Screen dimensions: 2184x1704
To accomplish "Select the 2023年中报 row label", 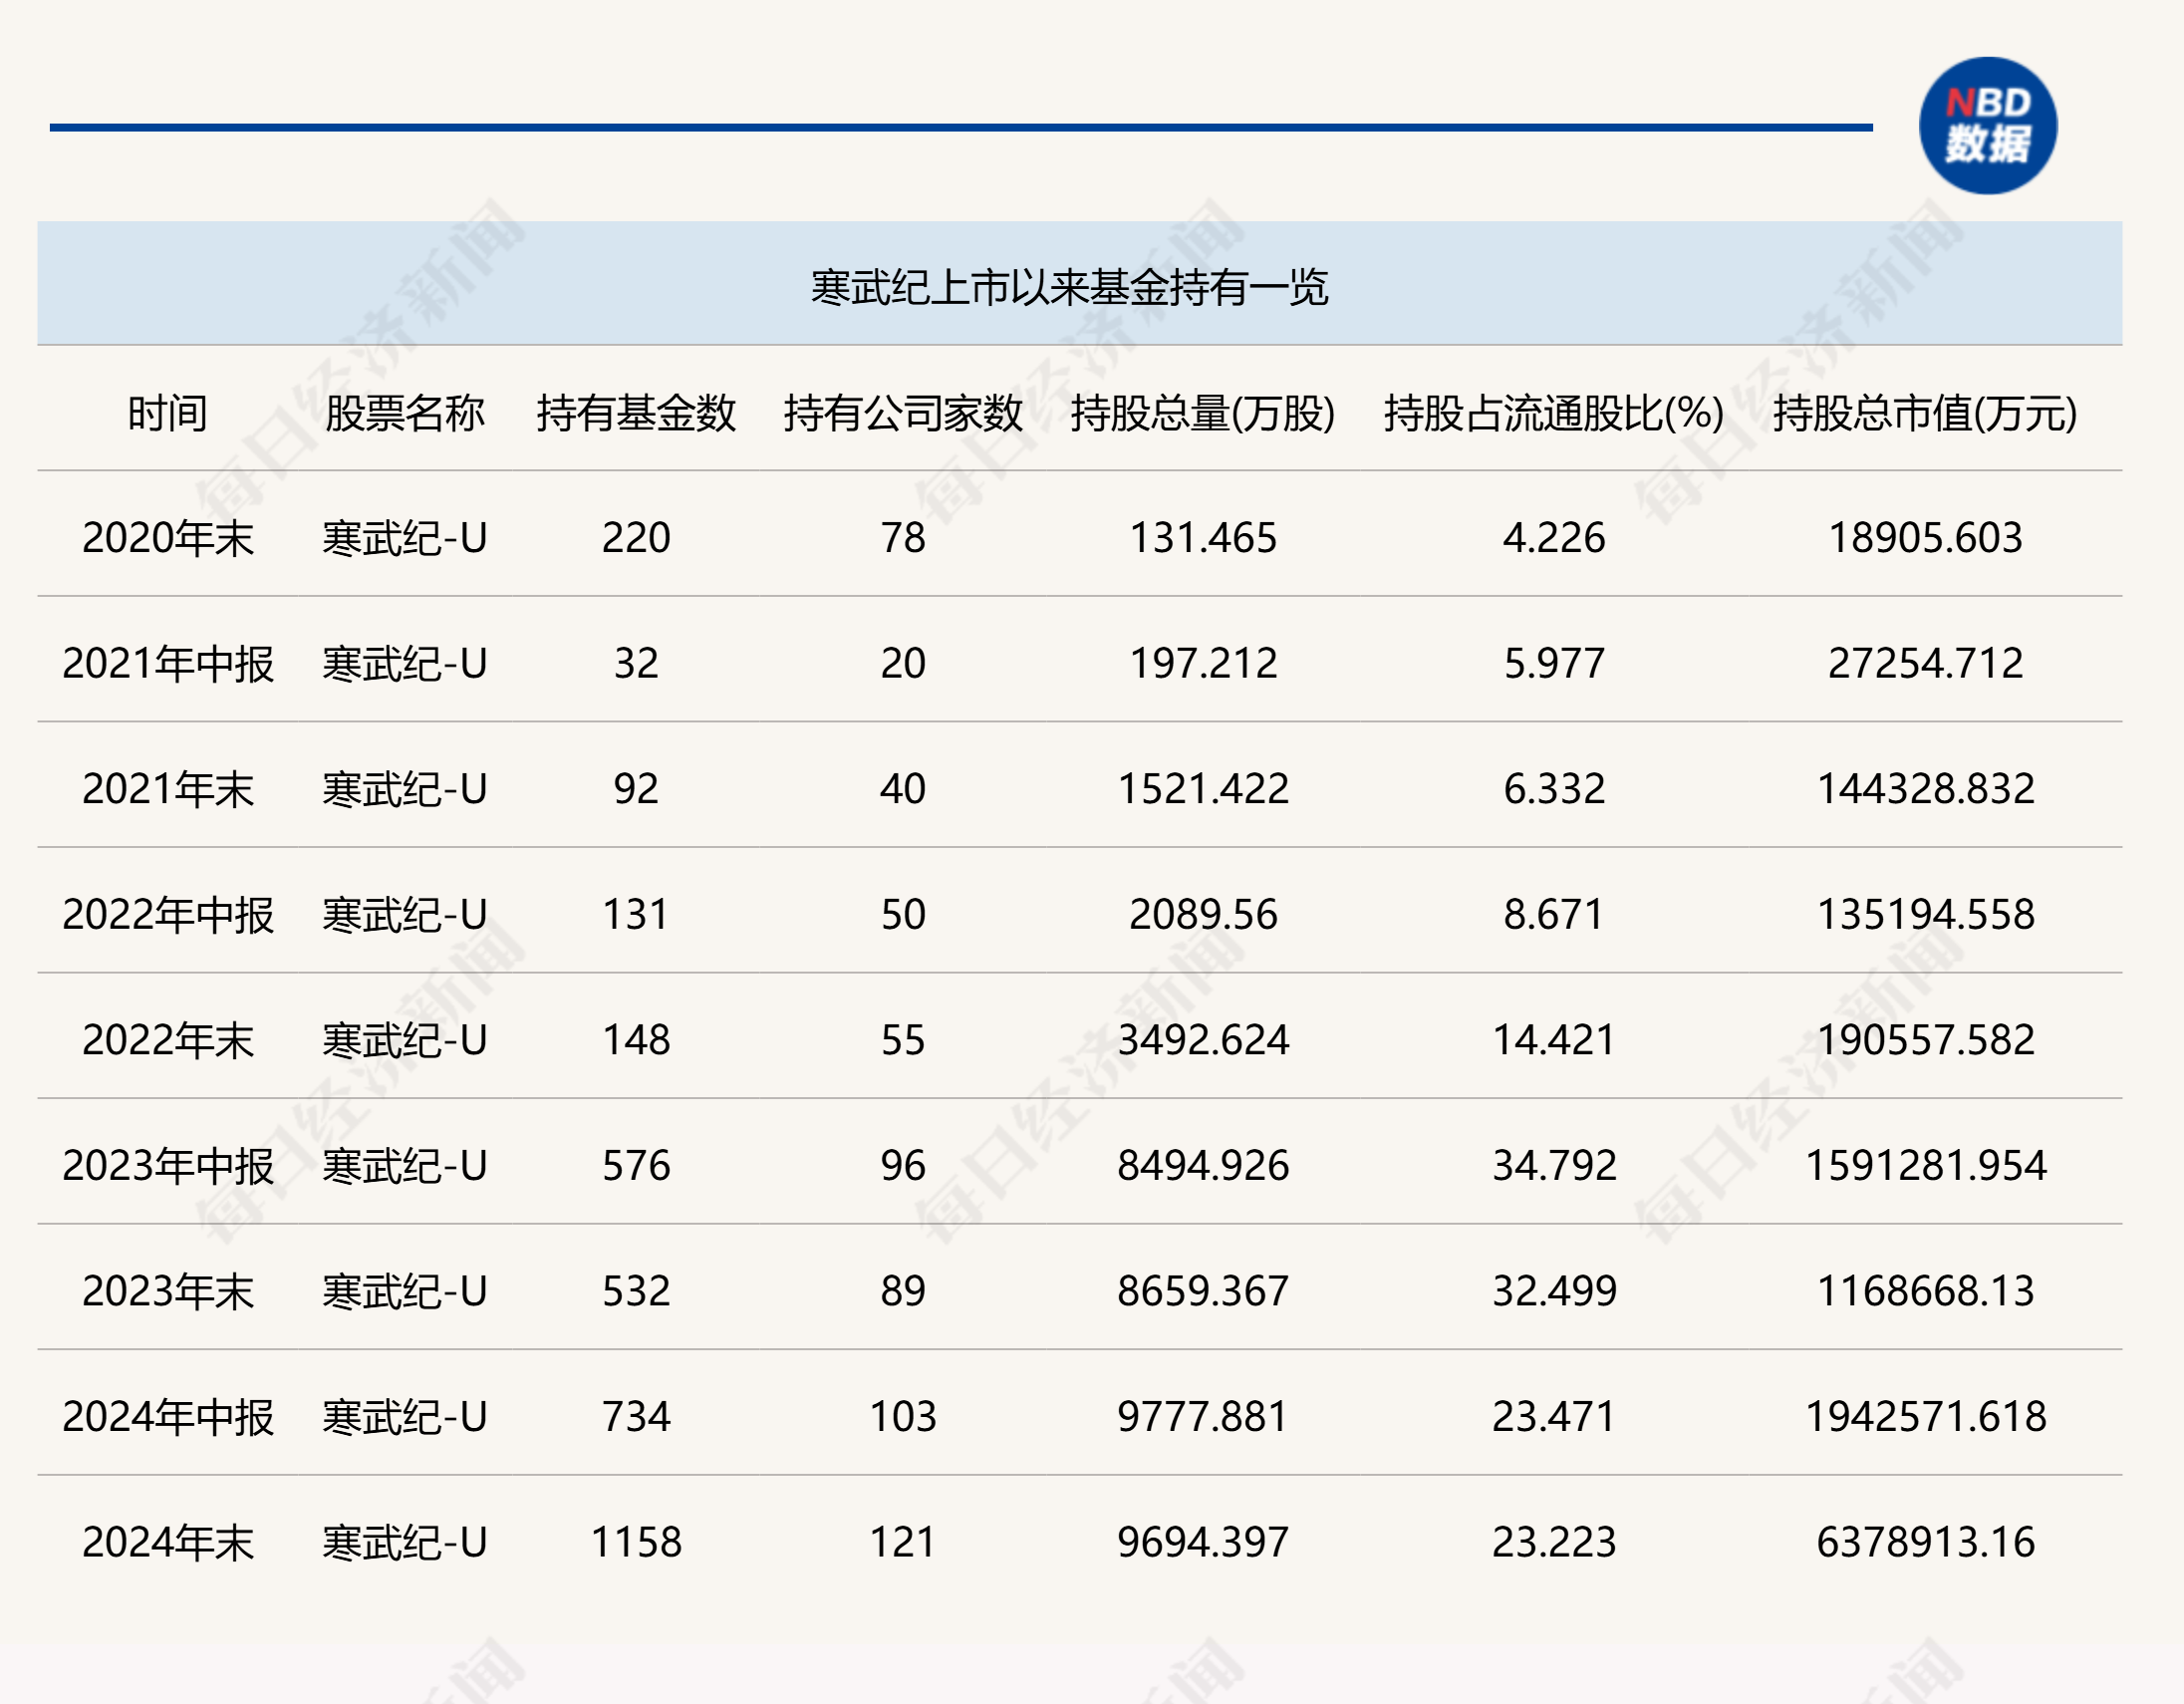I will (167, 1166).
